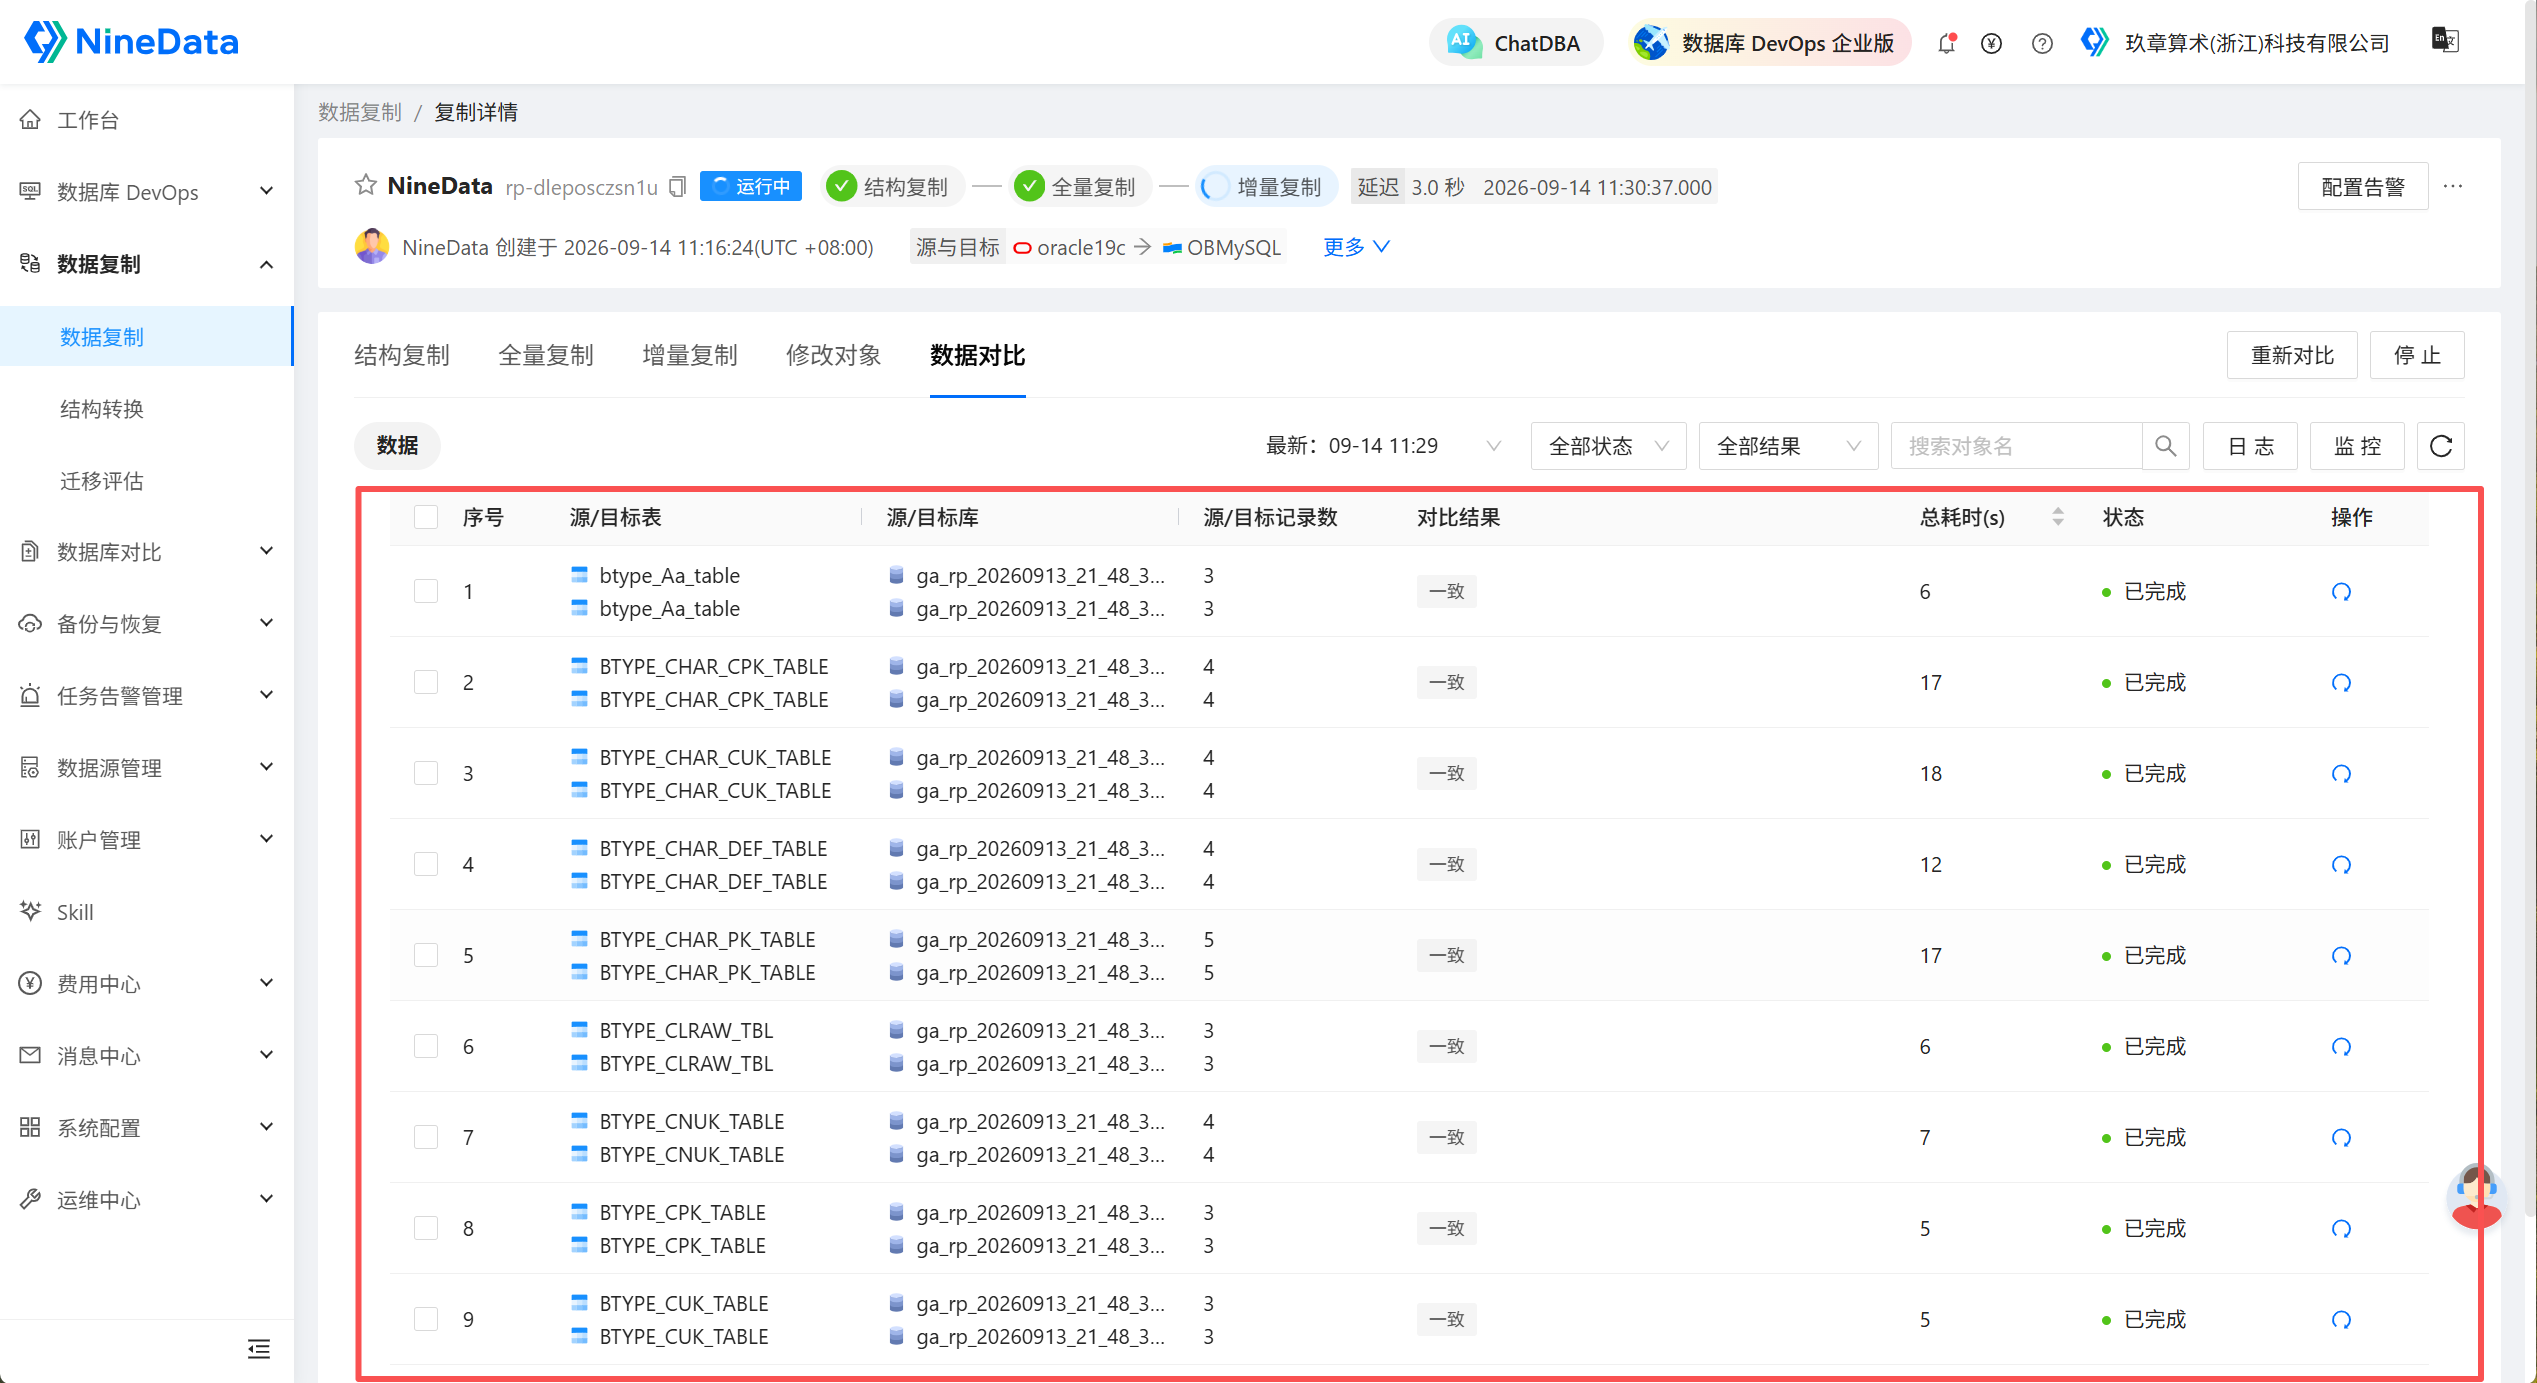Switch to the 全量复制 tab
The height and width of the screenshot is (1383, 2537).
coord(546,356)
